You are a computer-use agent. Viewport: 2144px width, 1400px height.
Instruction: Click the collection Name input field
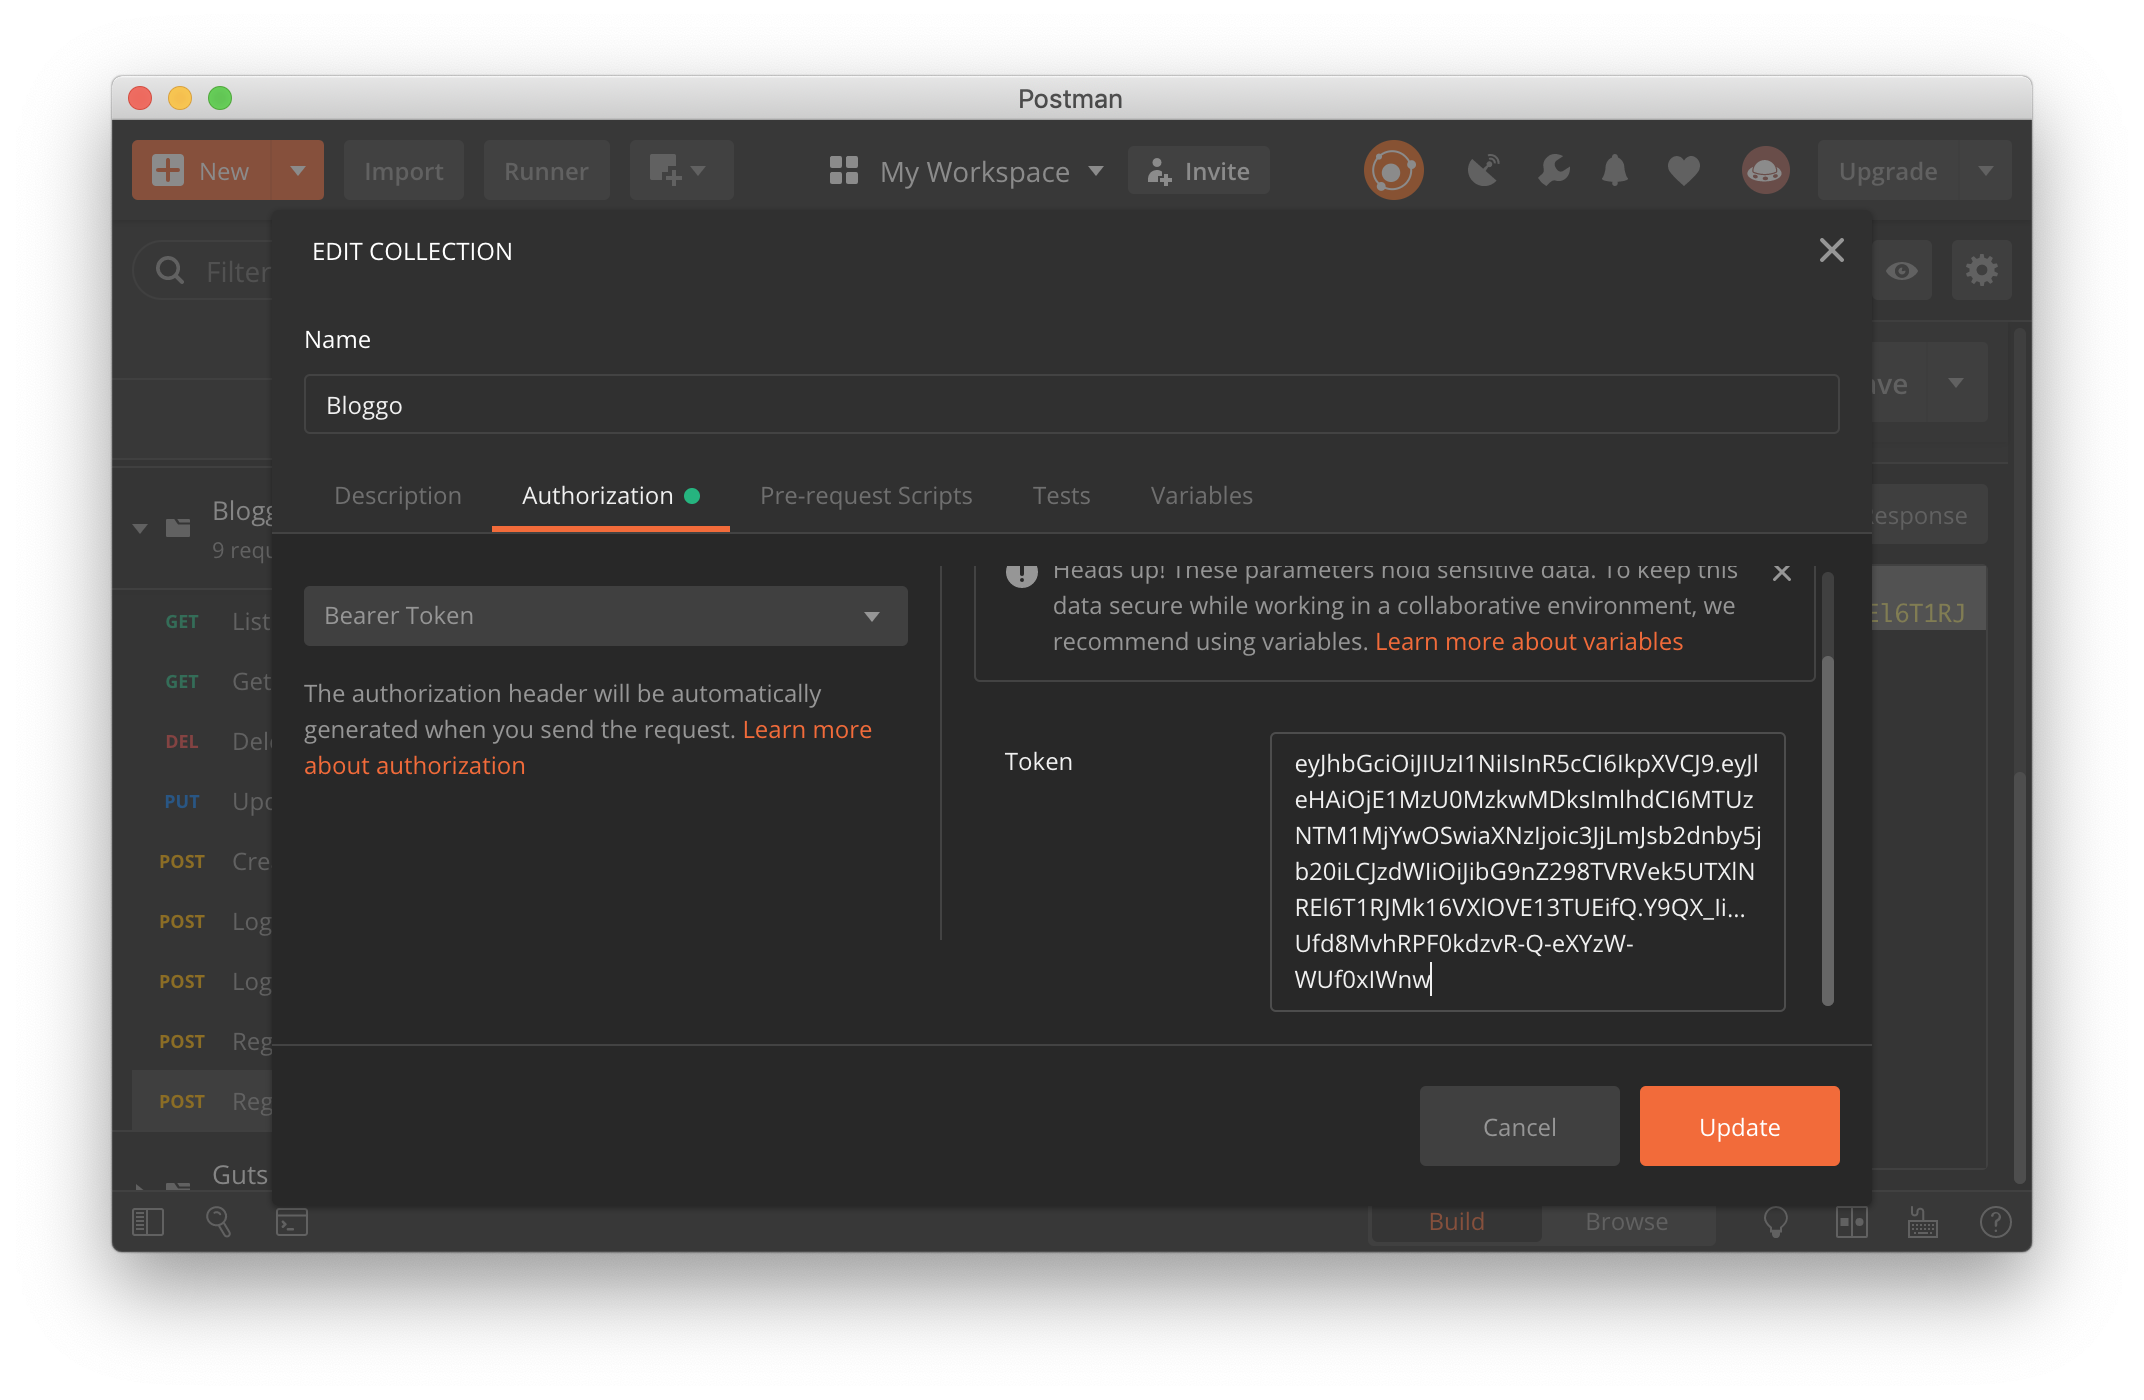click(1070, 405)
